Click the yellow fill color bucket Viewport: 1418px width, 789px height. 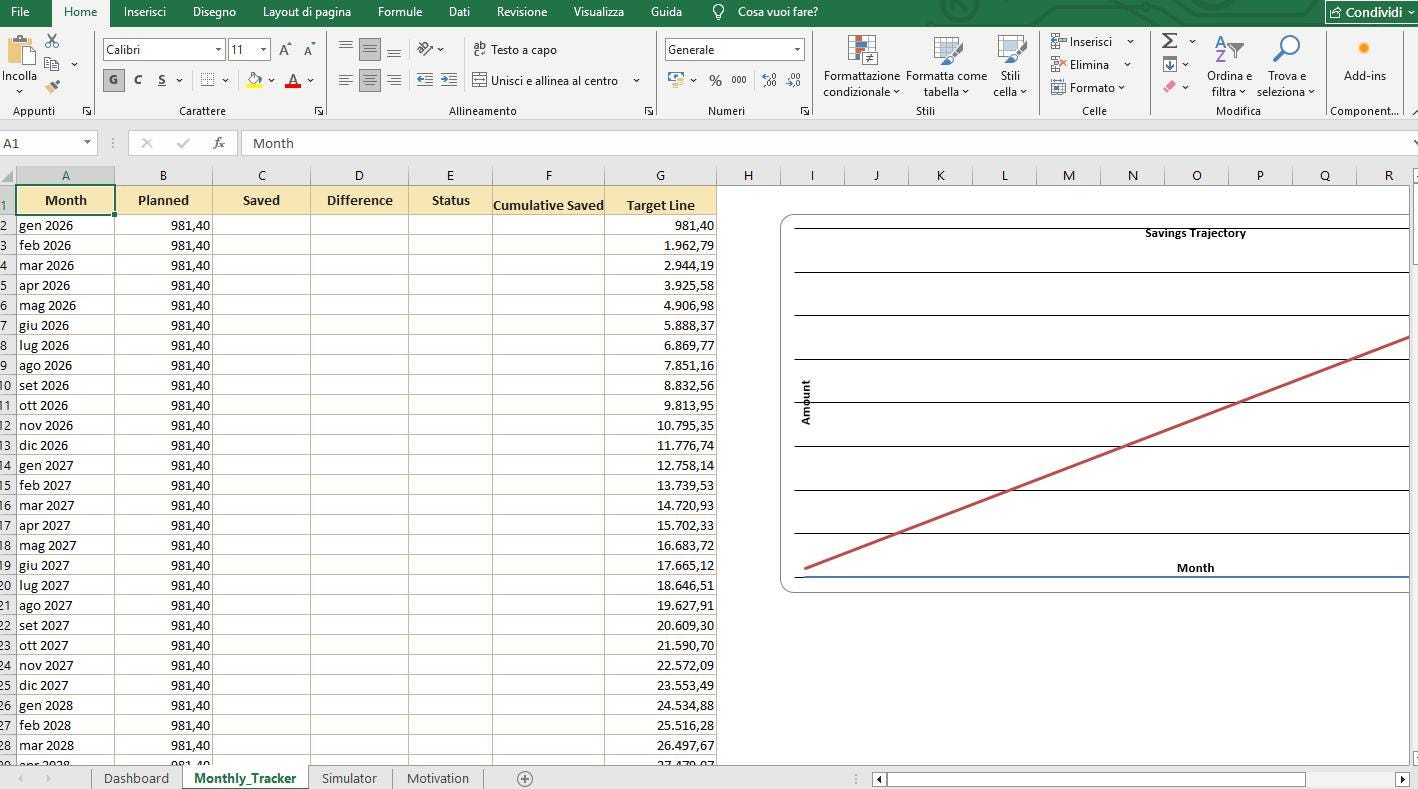pos(255,80)
